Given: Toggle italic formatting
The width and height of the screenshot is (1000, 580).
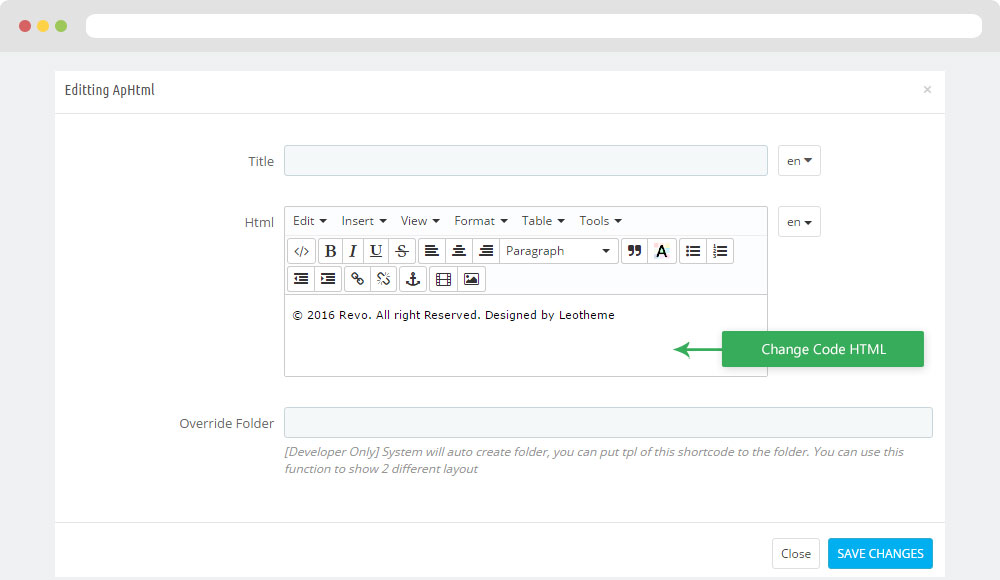Looking at the screenshot, I should (x=353, y=251).
